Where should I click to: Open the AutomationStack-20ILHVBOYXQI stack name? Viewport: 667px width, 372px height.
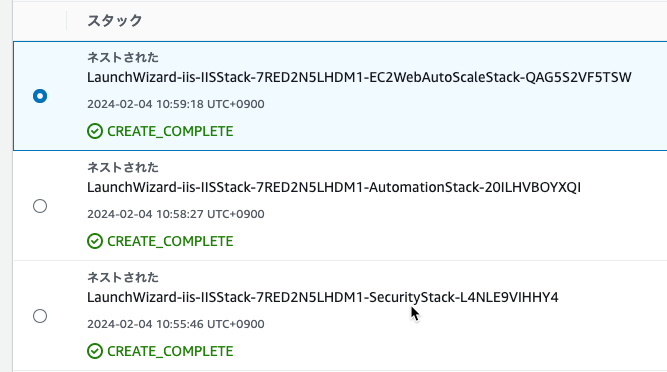(334, 187)
